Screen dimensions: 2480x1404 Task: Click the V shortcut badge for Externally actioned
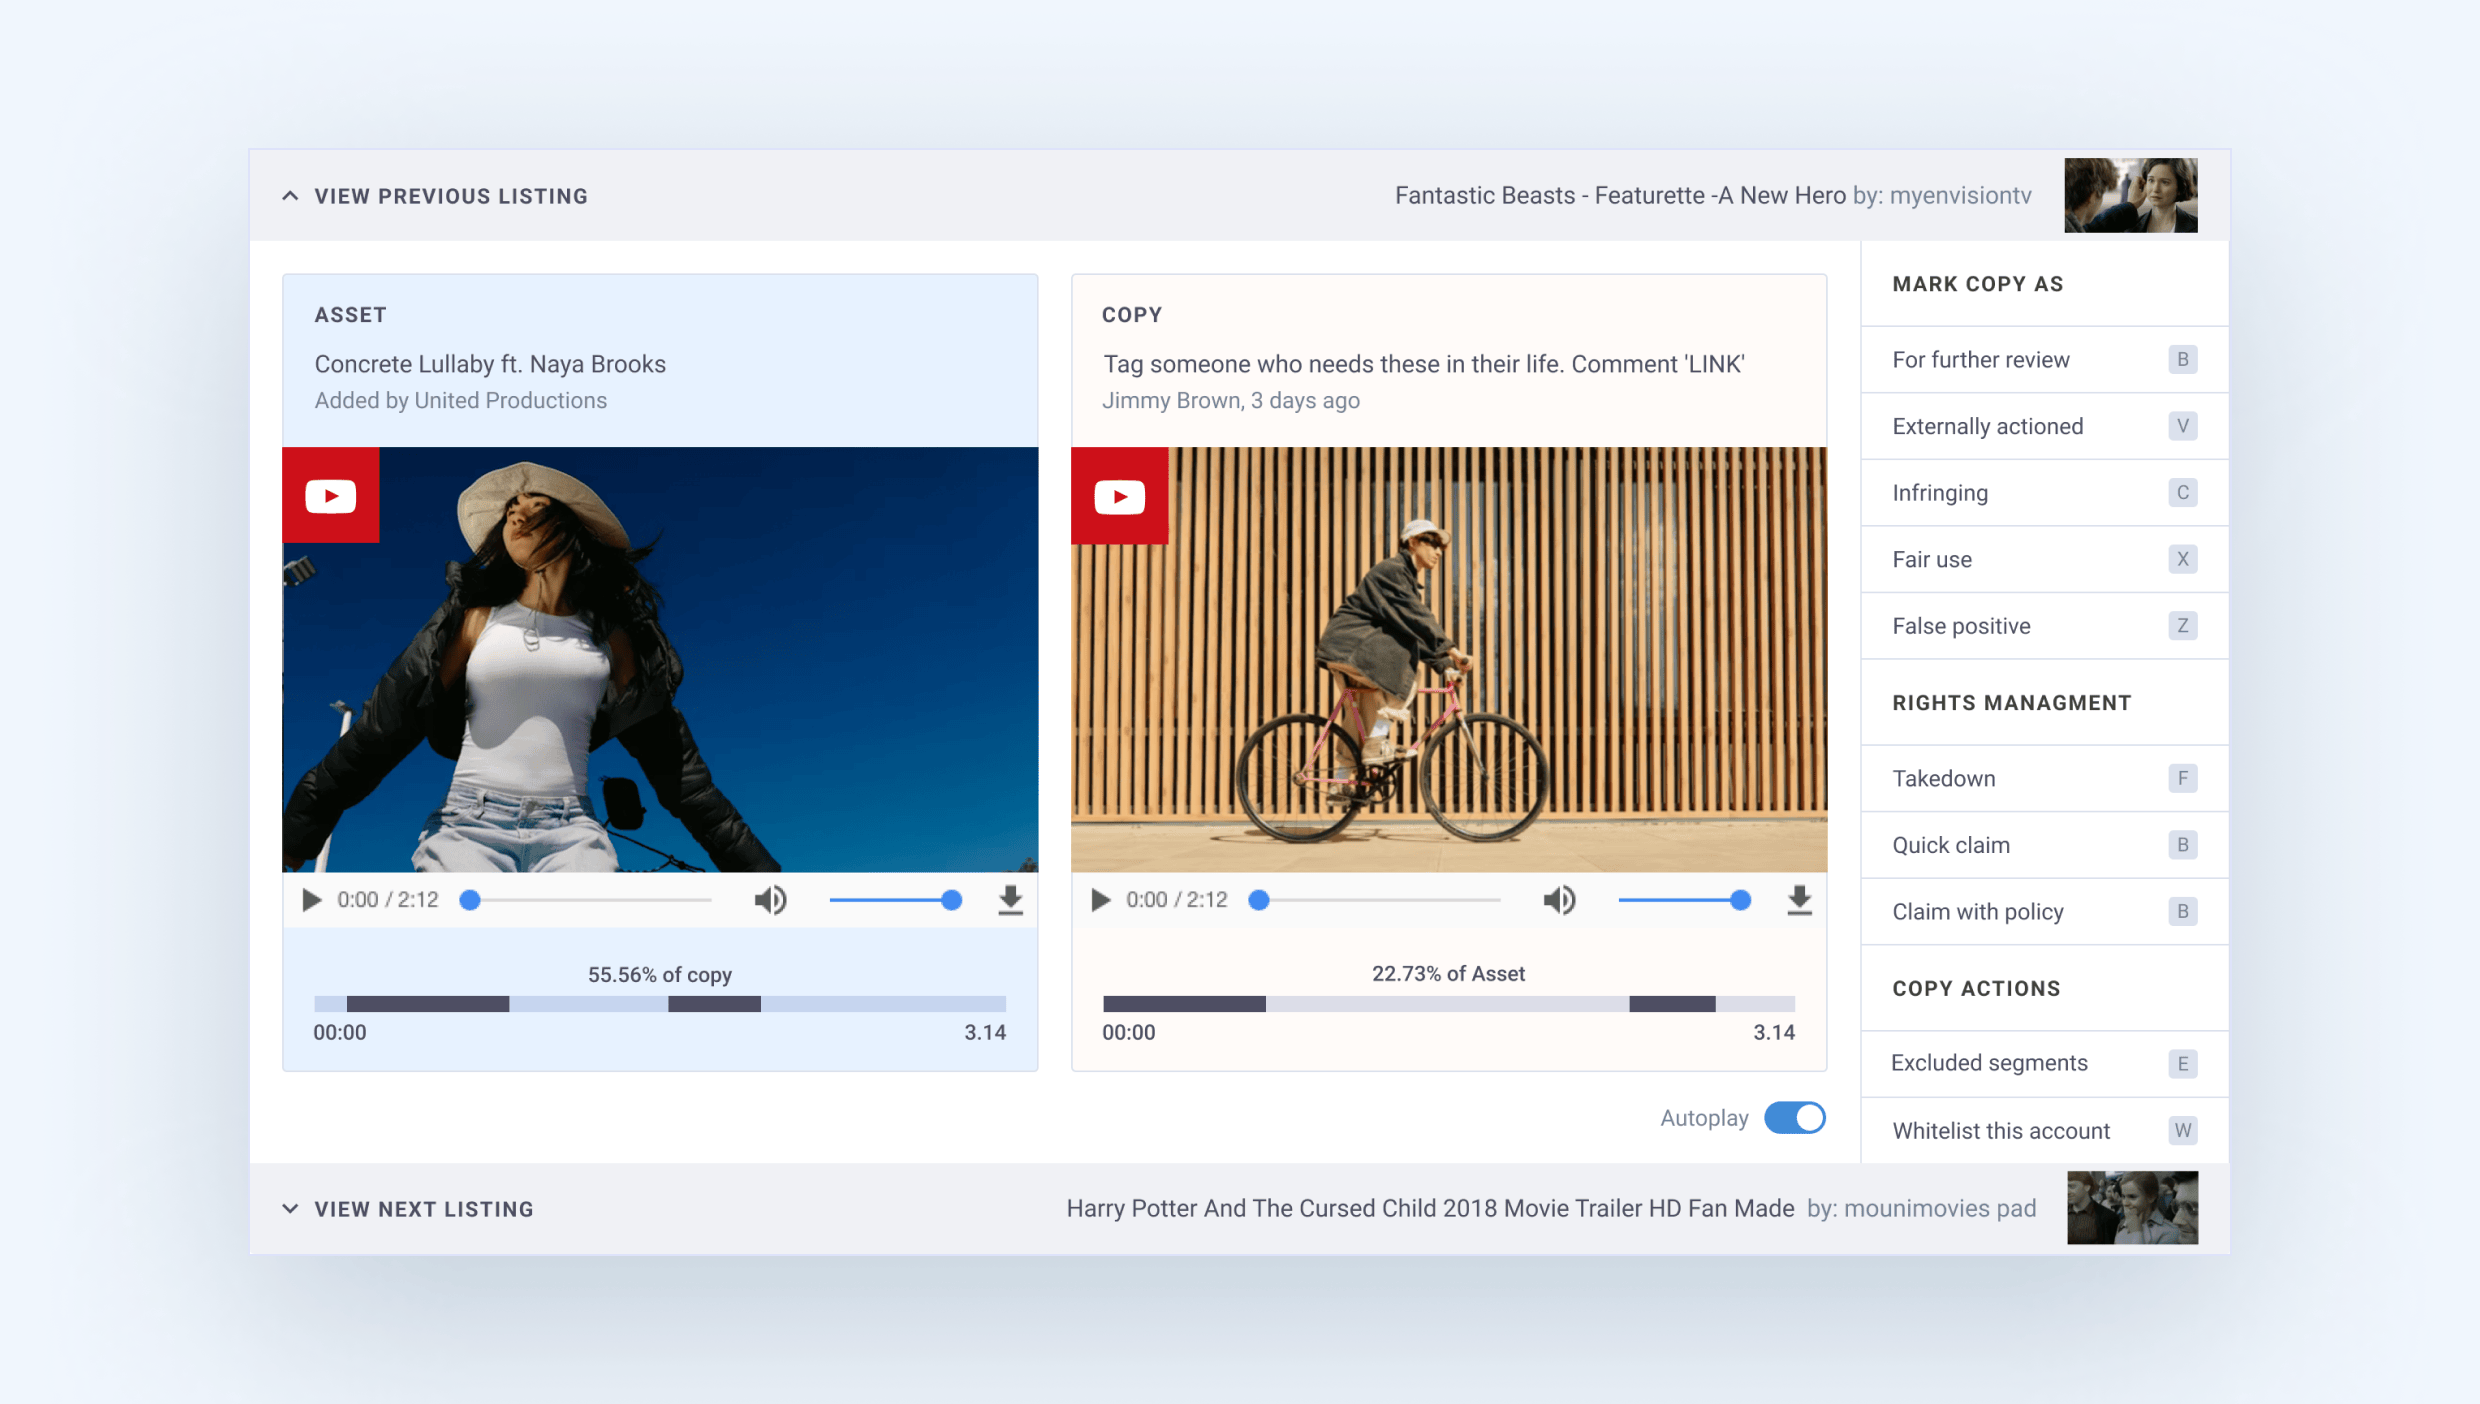(2182, 426)
